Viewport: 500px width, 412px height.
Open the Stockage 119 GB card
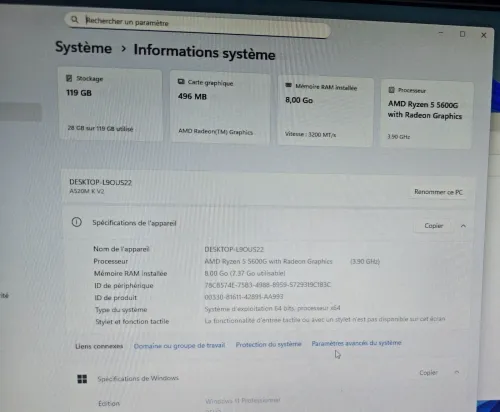[x=110, y=104]
